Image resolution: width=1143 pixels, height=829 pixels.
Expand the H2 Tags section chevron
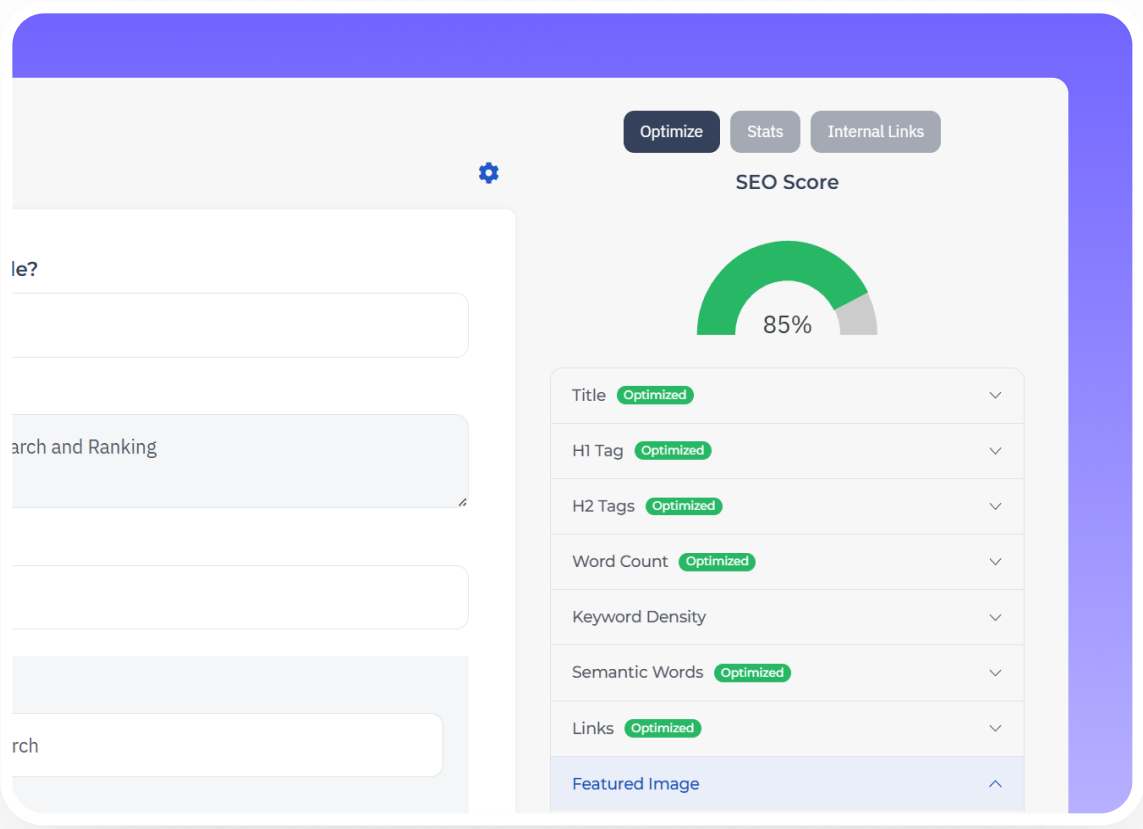[995, 506]
